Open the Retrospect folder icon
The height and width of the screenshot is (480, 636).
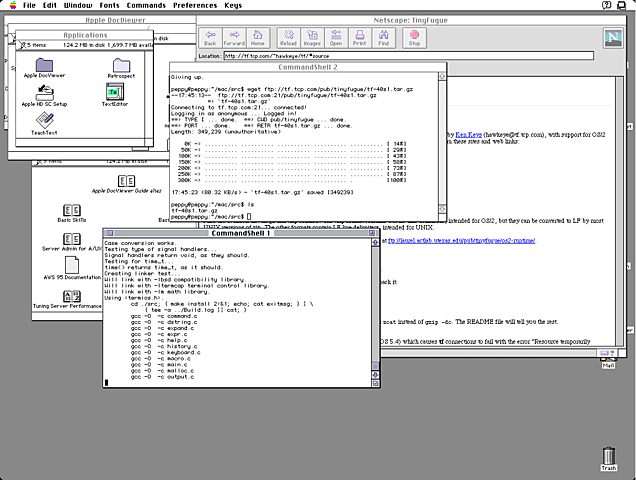[121, 65]
